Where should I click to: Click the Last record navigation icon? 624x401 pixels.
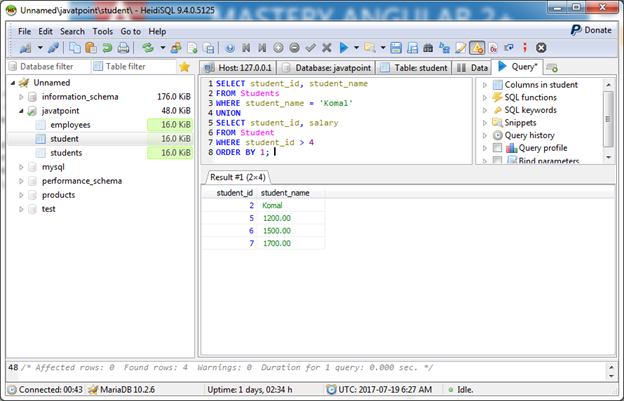click(x=262, y=48)
